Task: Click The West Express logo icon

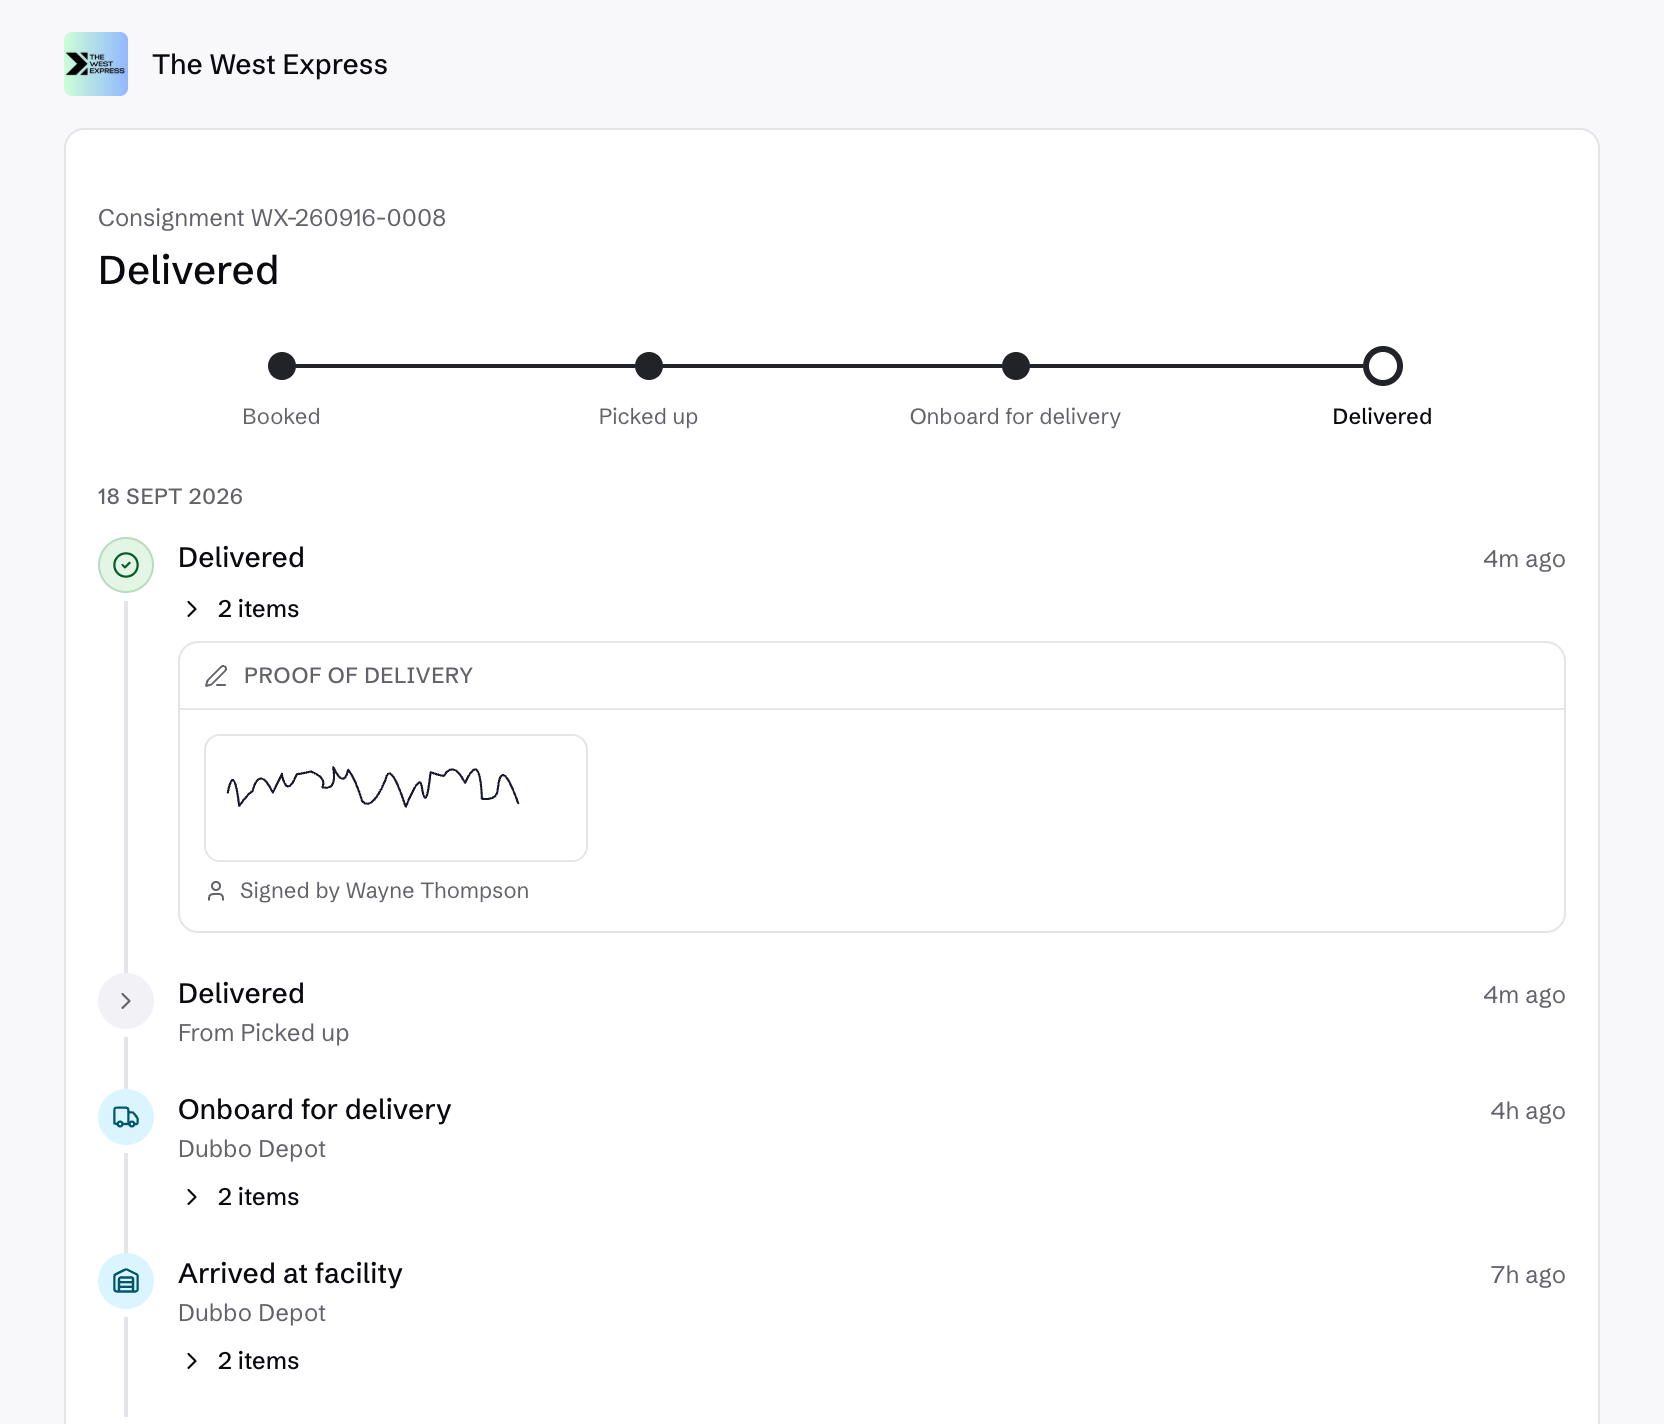Action: [96, 64]
